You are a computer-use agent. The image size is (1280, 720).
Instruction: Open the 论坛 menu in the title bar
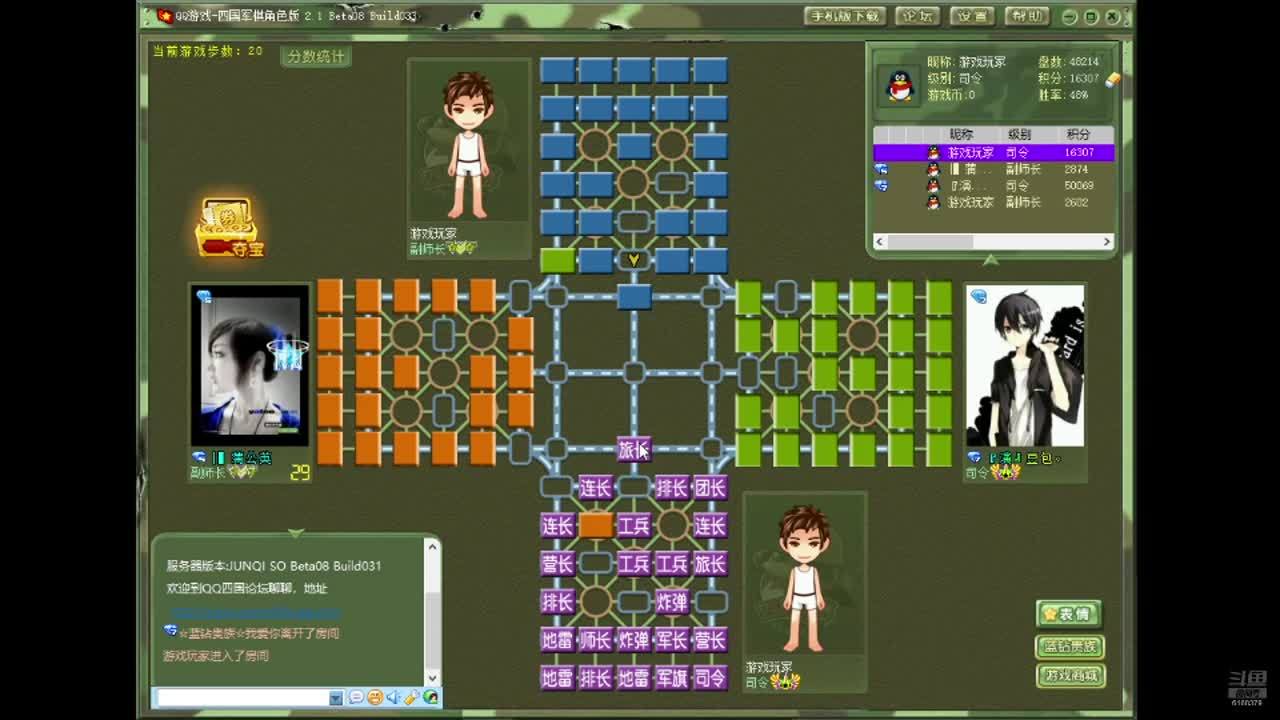point(917,16)
